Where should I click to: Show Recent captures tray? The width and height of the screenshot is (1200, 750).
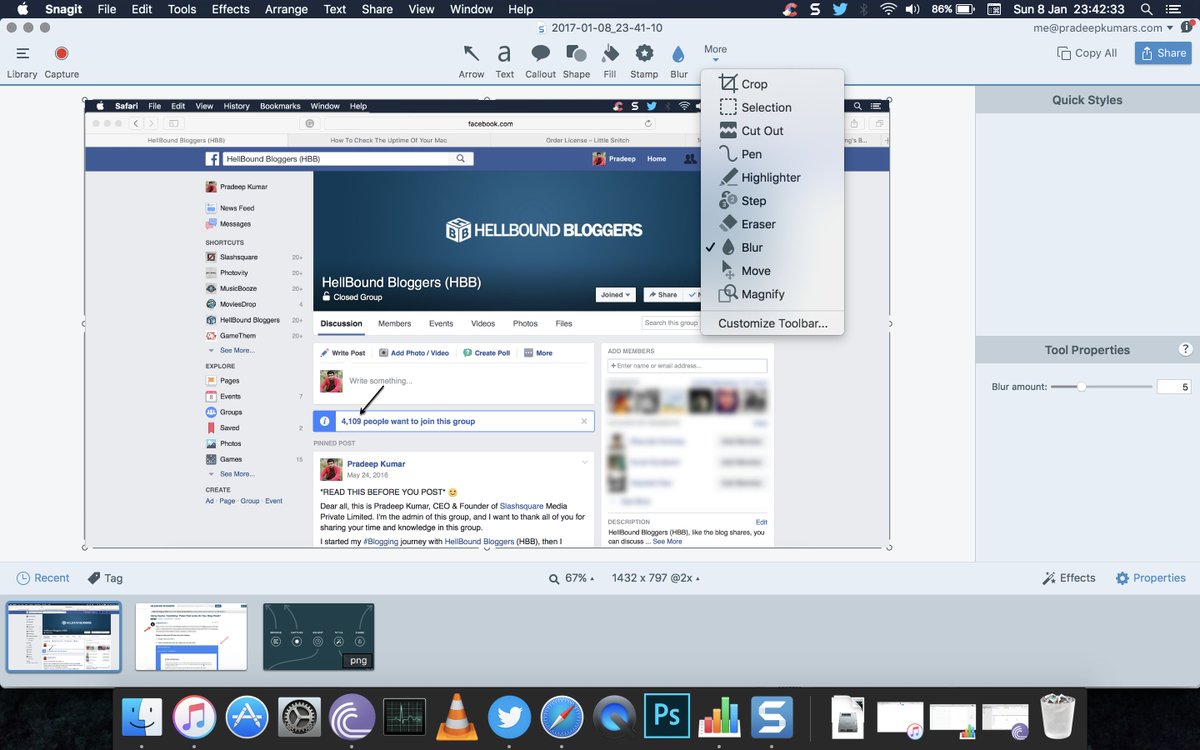(x=43, y=578)
